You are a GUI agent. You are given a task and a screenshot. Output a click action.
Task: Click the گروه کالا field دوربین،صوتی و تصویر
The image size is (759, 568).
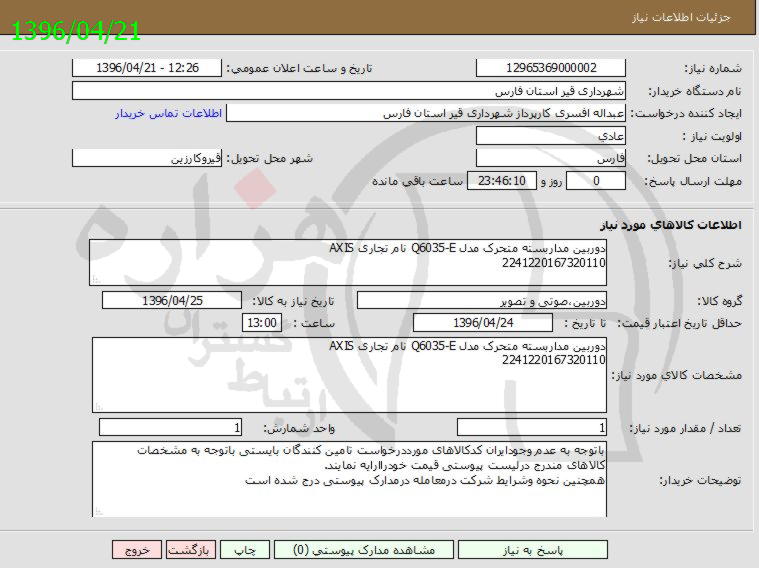482,300
